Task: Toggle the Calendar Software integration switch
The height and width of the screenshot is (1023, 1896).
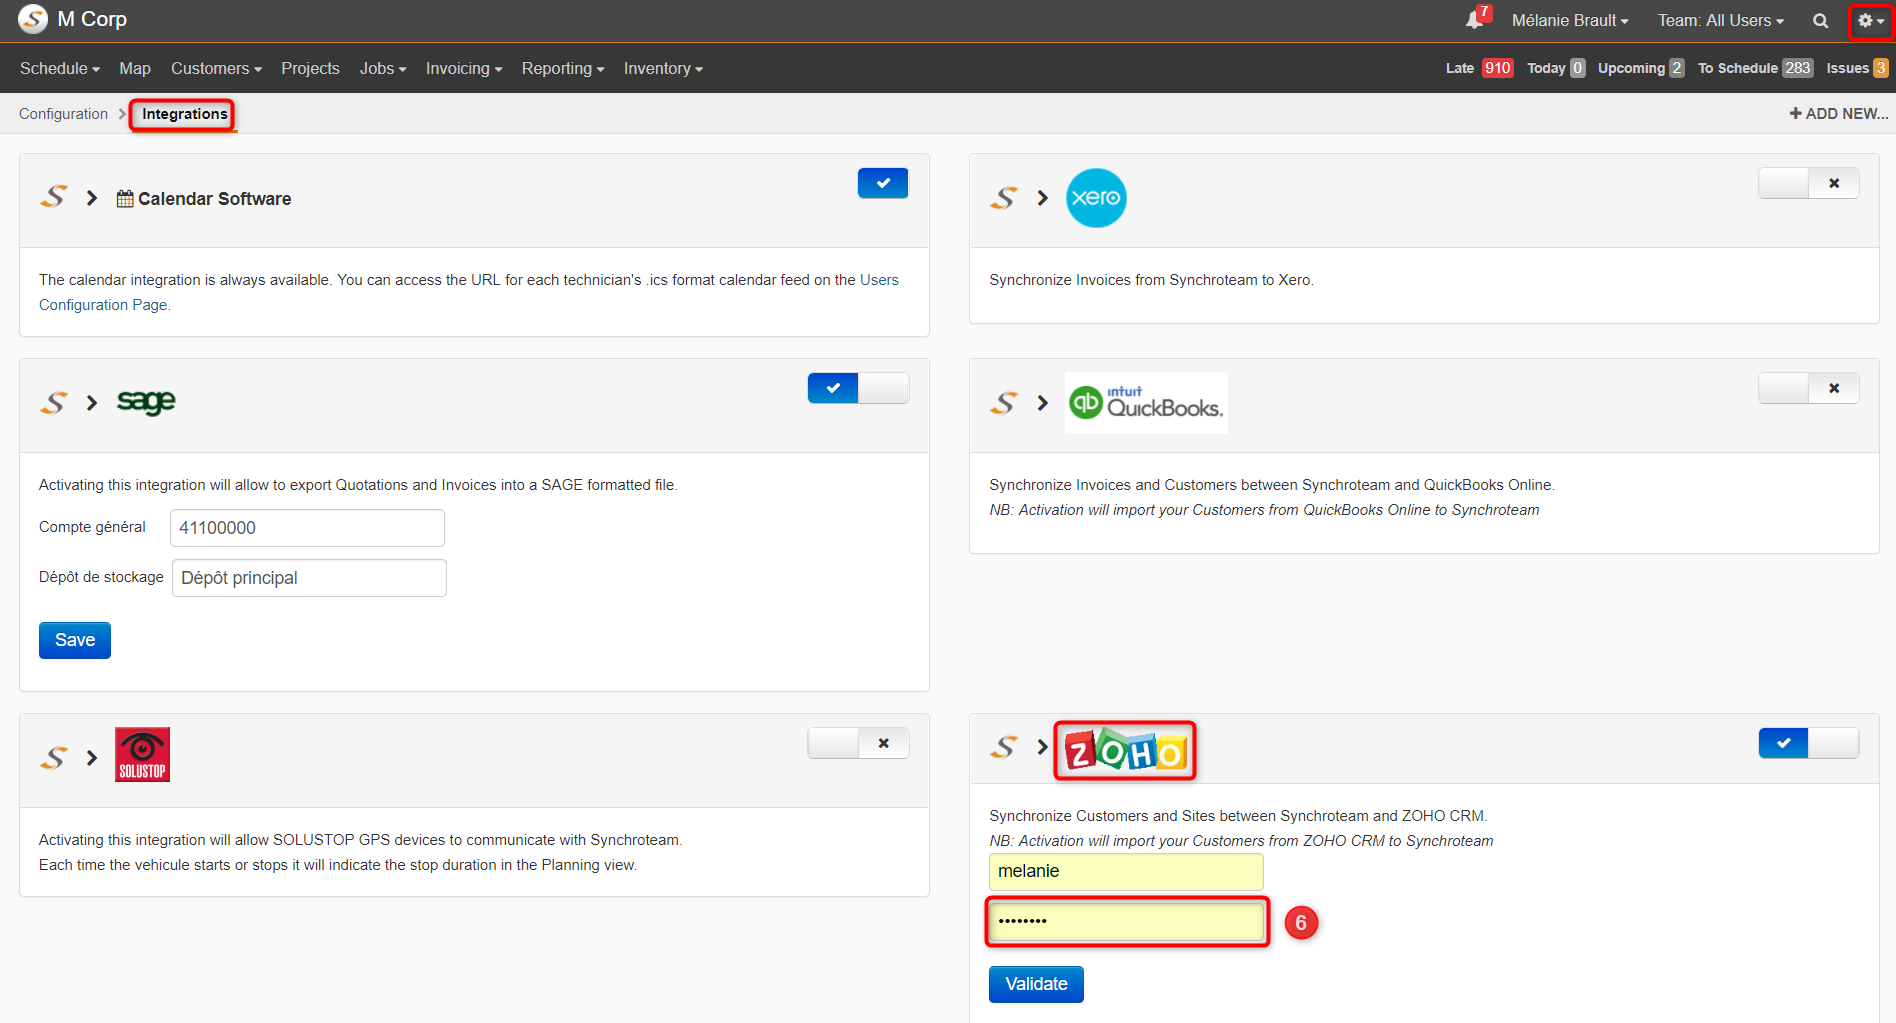Action: coord(883,183)
